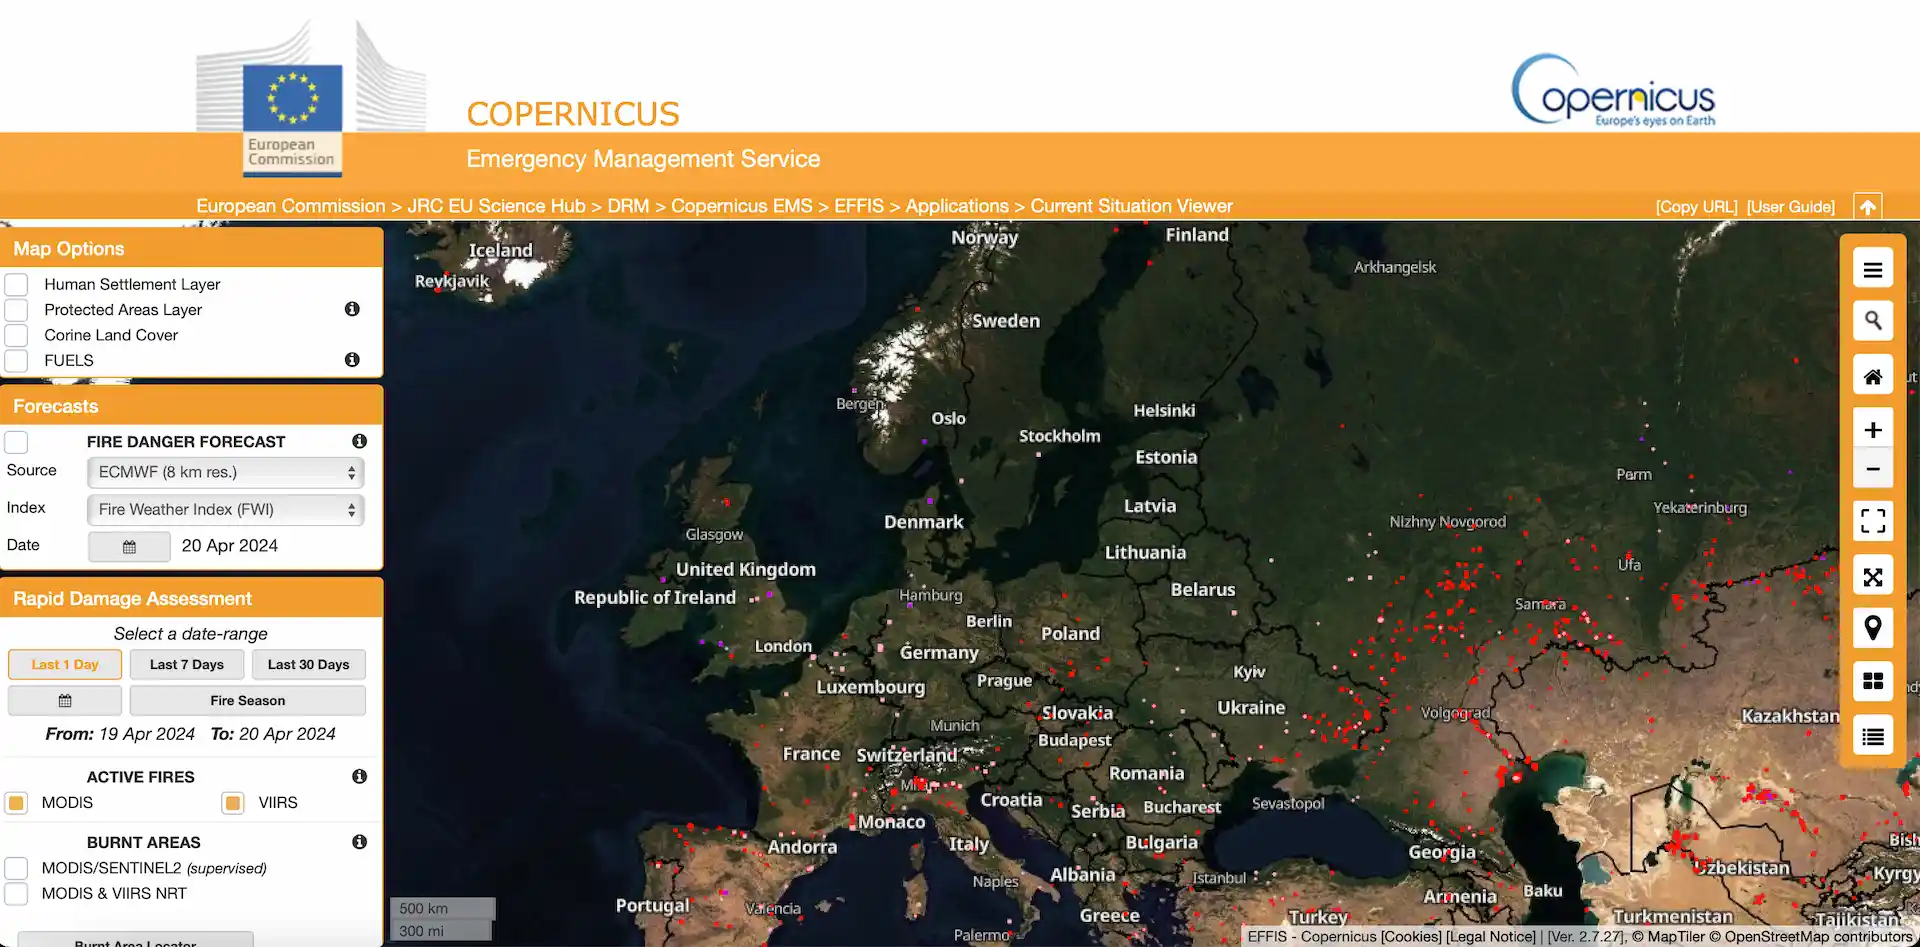
Task: Toggle the Fire Danger Forecast checkbox
Action: [17, 442]
